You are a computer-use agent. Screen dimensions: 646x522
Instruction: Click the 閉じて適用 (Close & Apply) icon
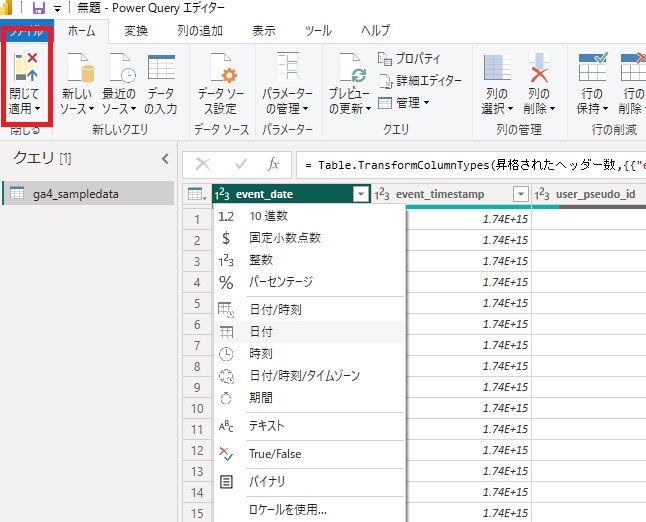point(26,67)
